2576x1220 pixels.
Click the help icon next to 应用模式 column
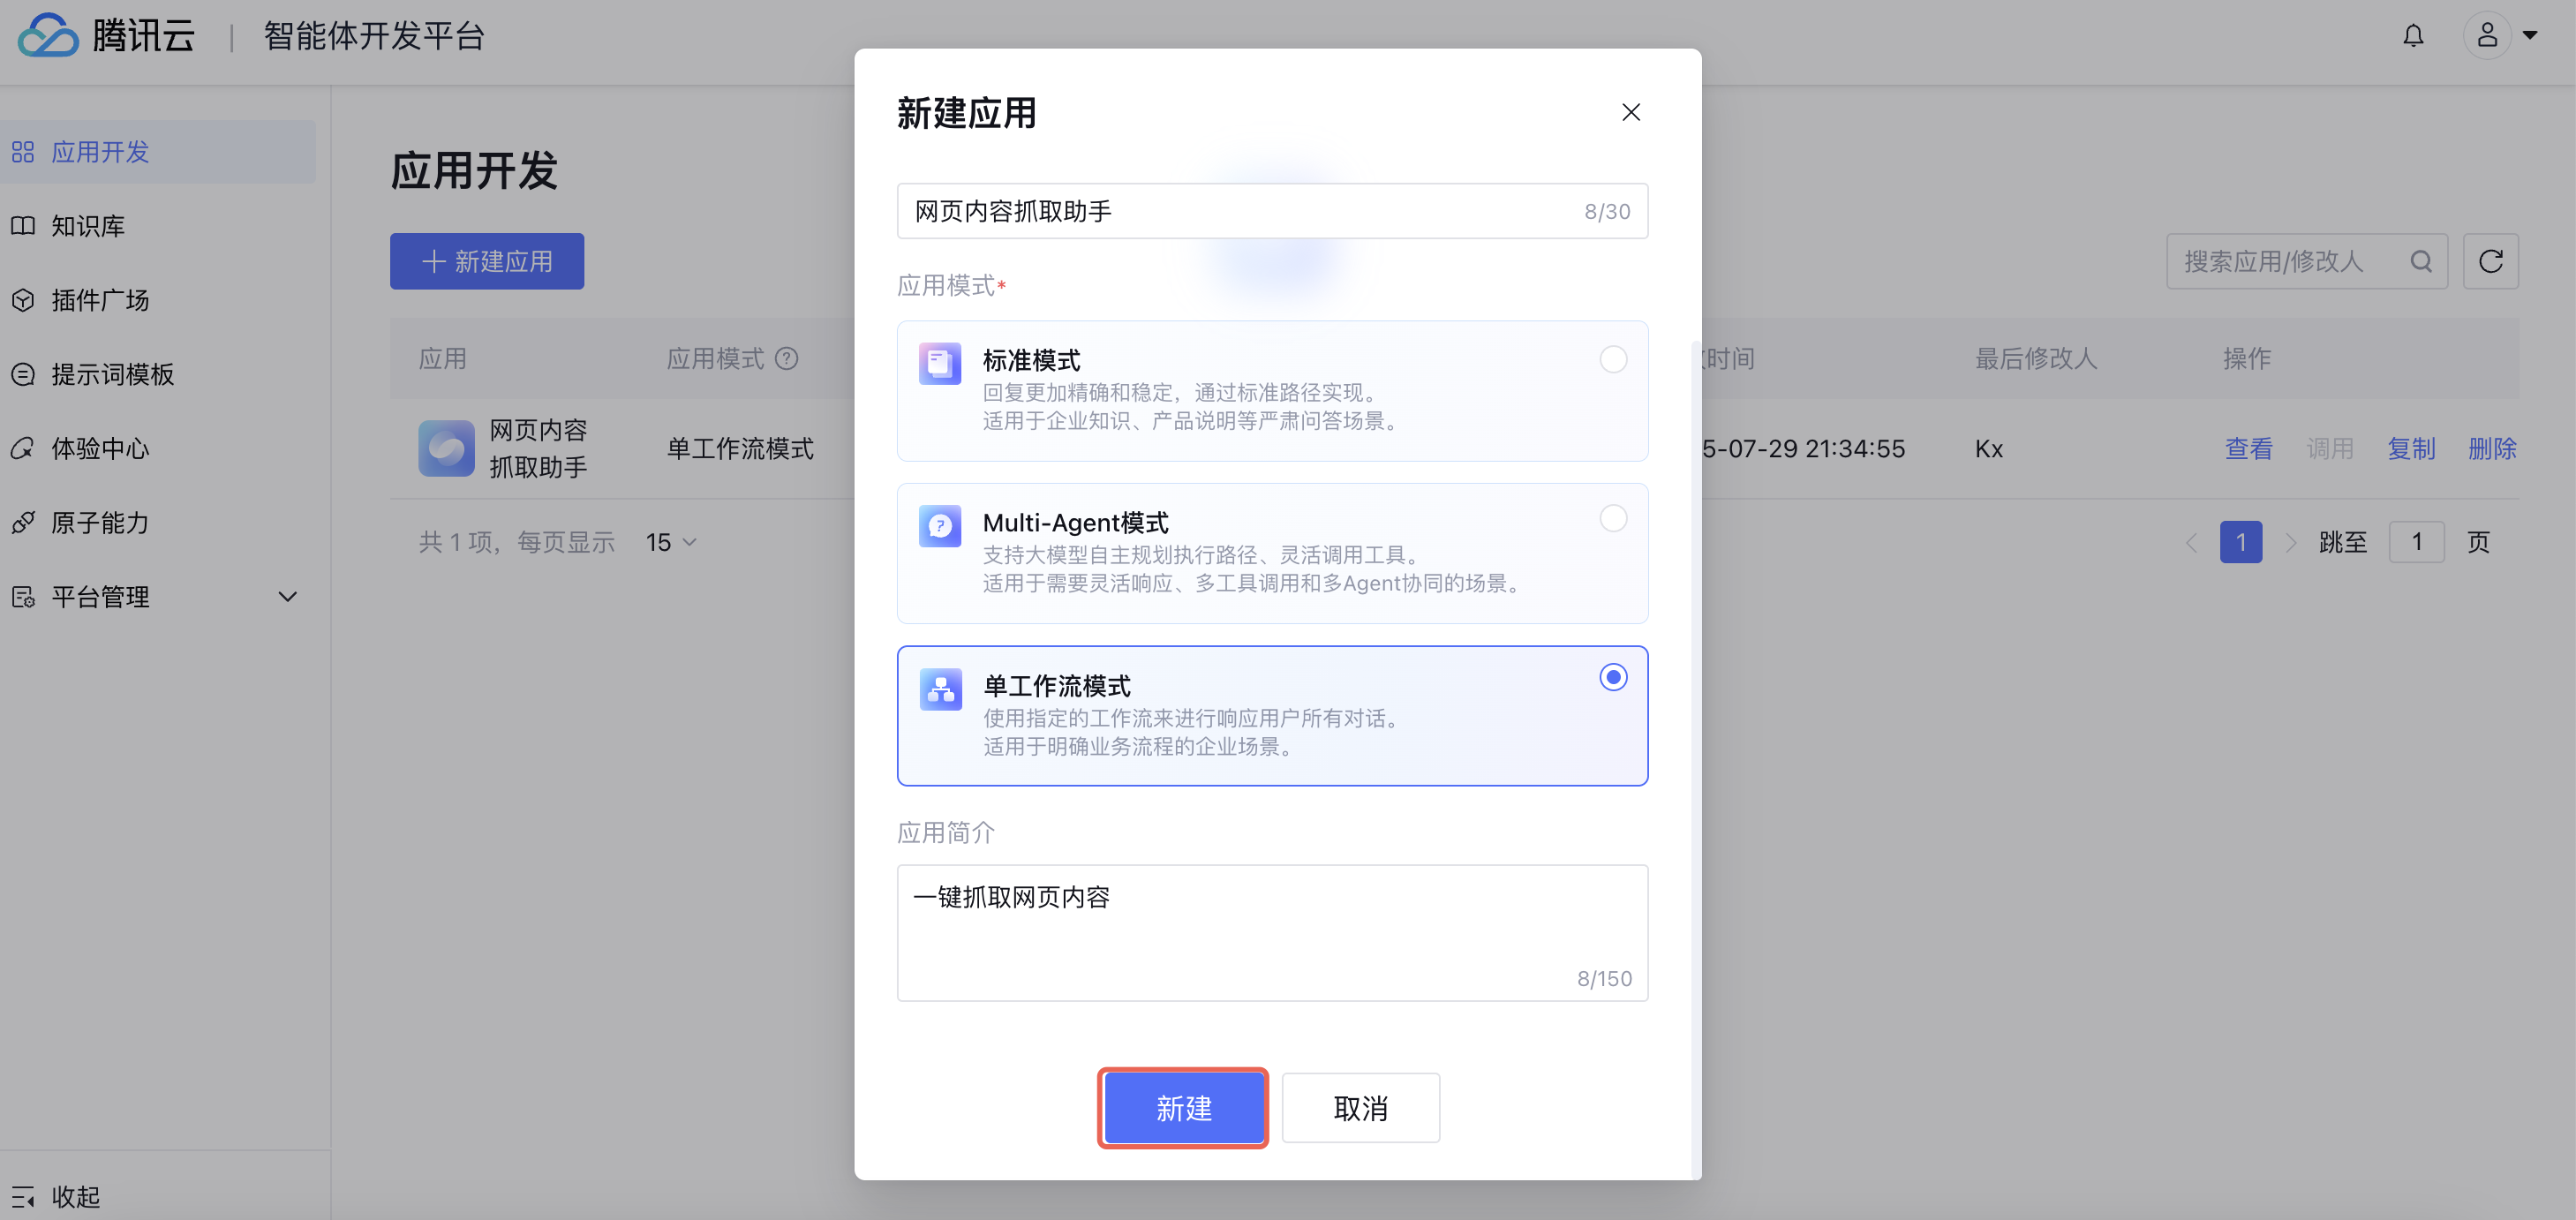[x=787, y=358]
